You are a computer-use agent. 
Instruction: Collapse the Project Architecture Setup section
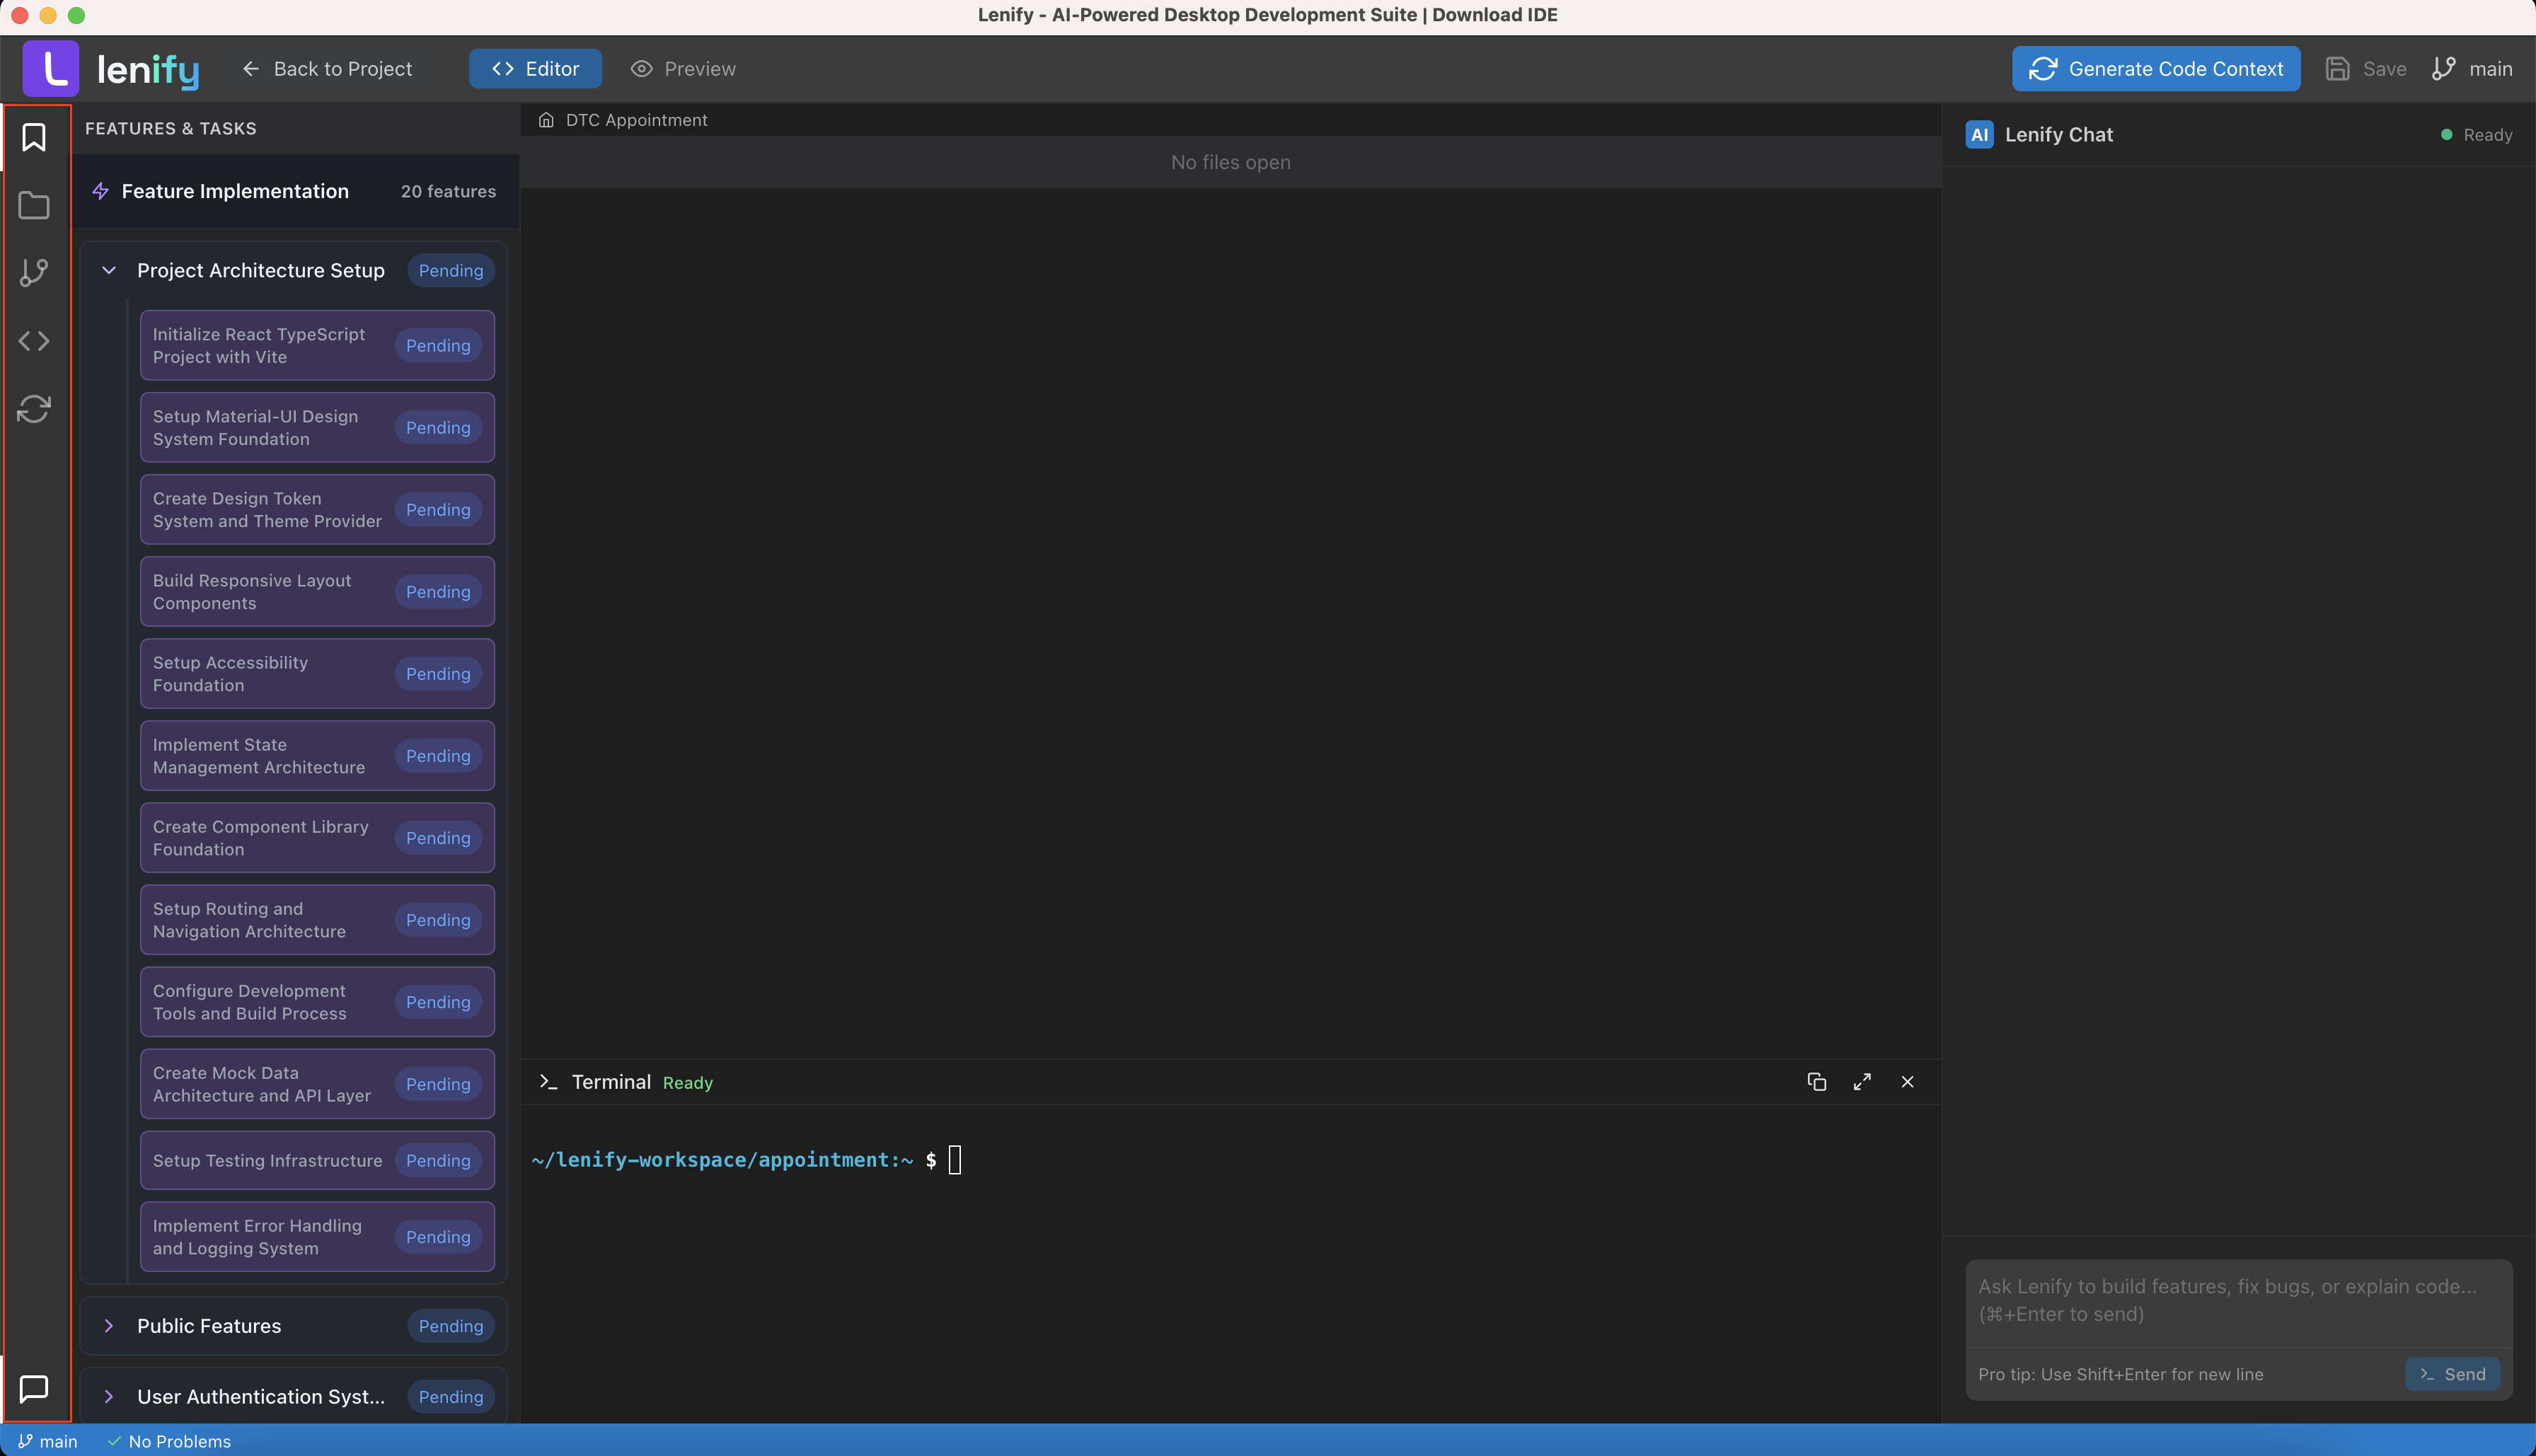point(109,270)
